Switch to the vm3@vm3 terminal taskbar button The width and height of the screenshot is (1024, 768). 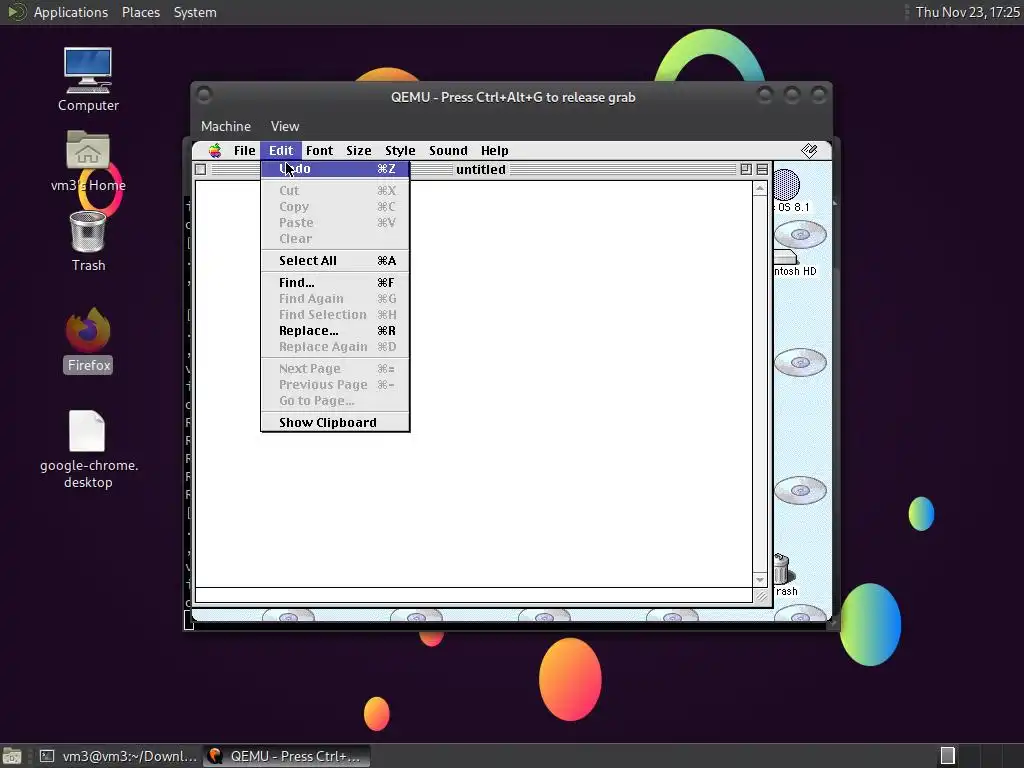point(118,756)
